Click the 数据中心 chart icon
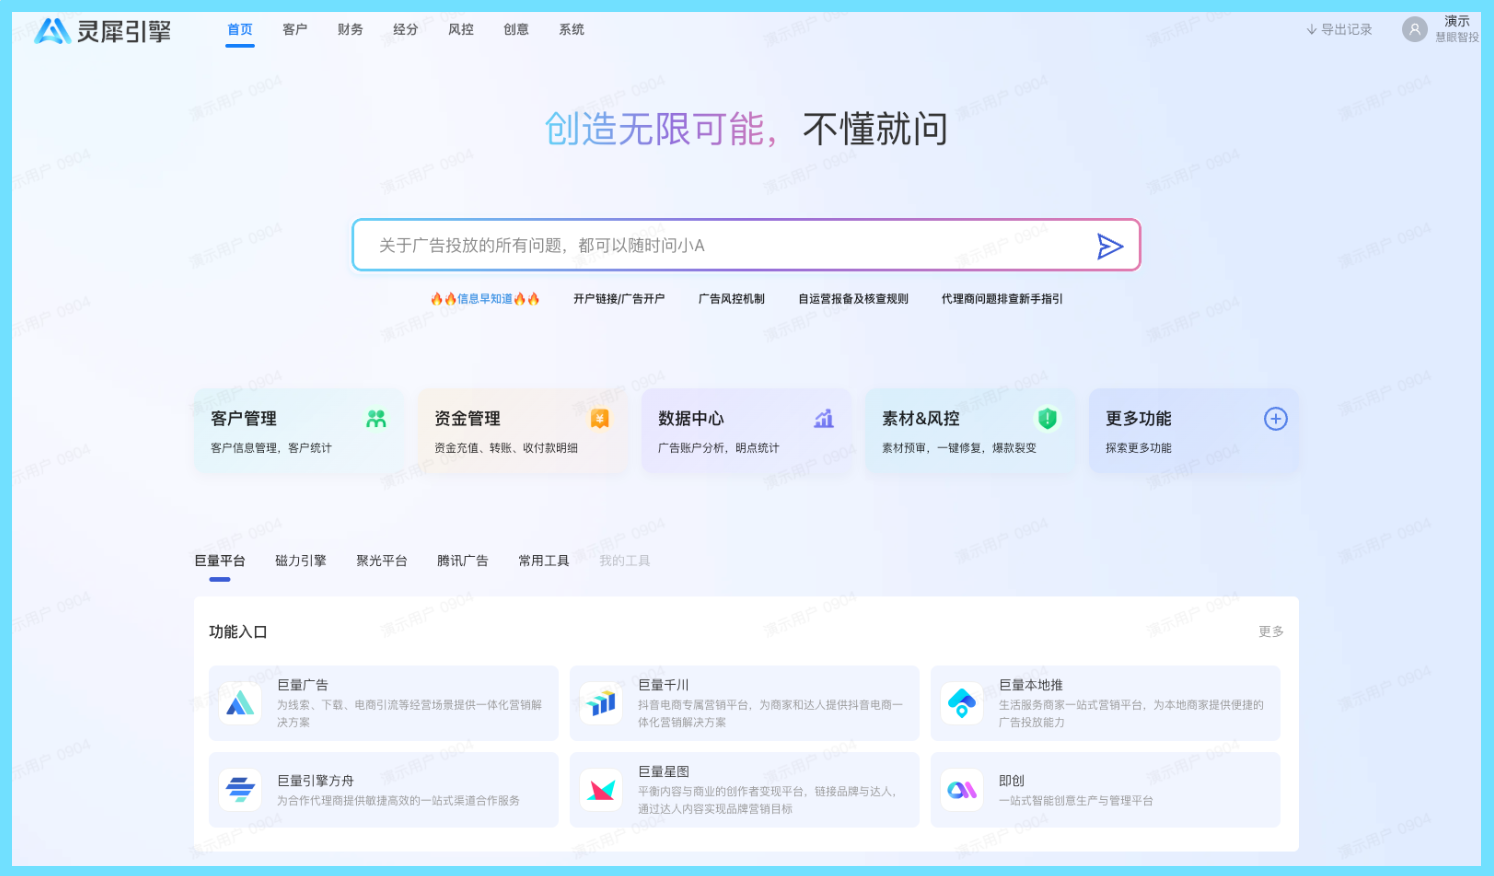 pos(824,419)
